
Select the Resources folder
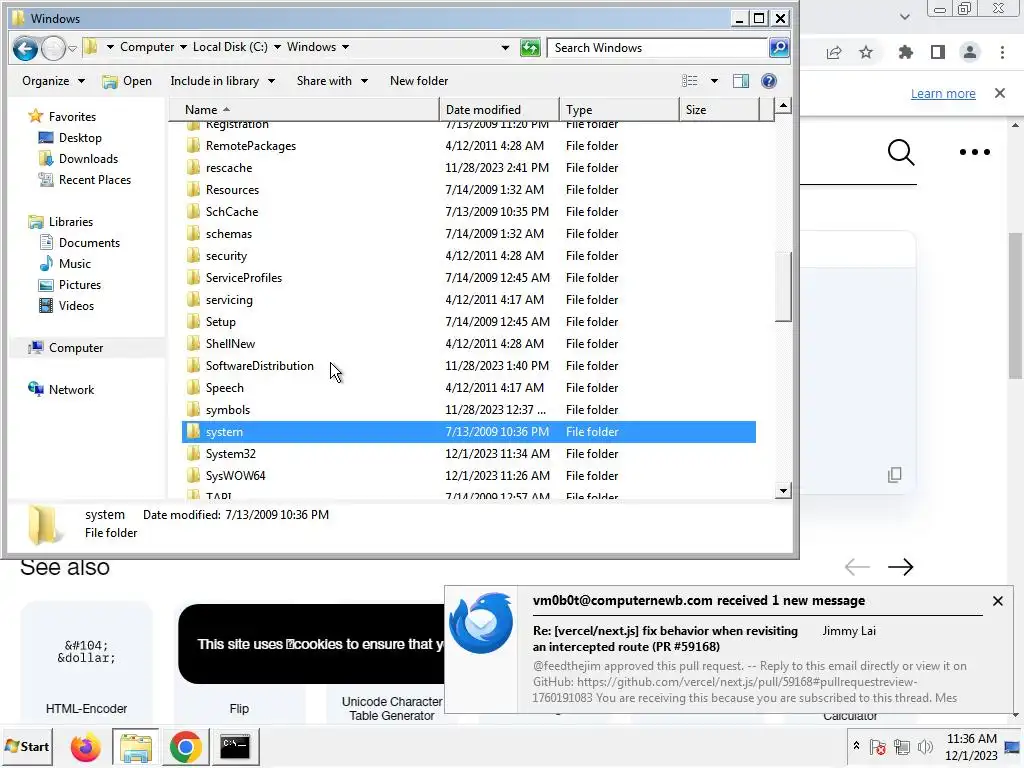pyautogui.click(x=232, y=190)
